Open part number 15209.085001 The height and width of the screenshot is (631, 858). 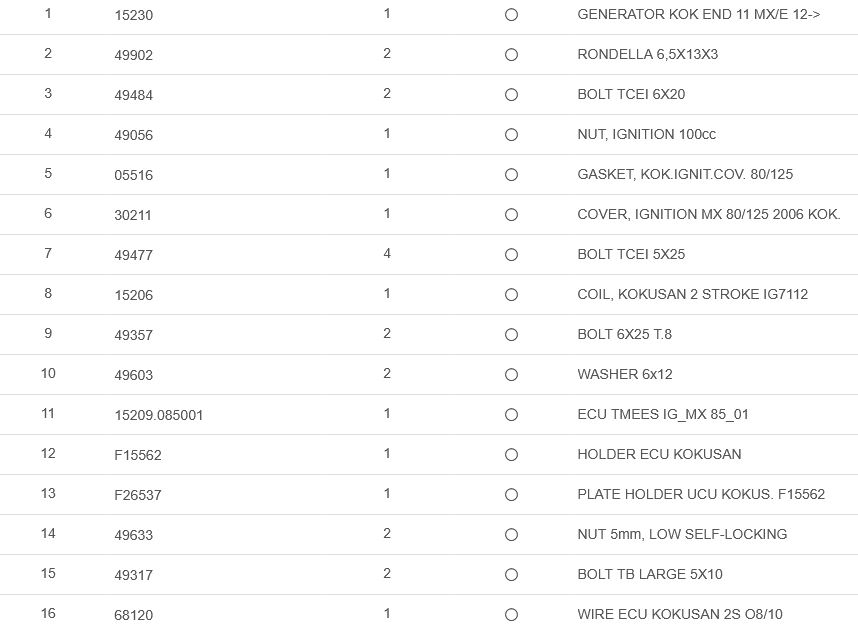pos(159,415)
